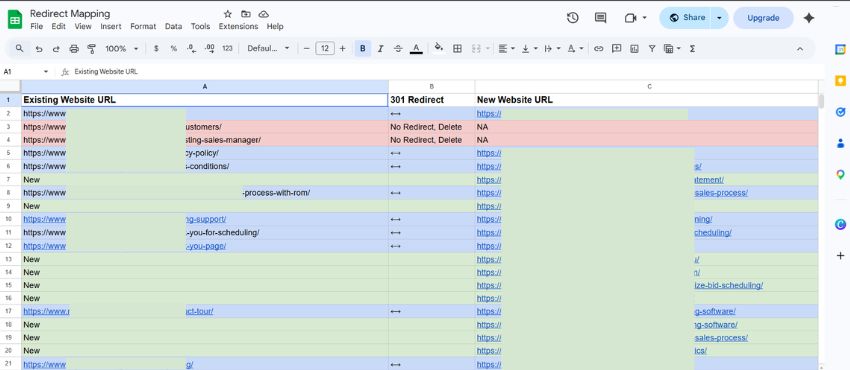Open the View menu
This screenshot has height=370, width=850.
pyautogui.click(x=83, y=27)
